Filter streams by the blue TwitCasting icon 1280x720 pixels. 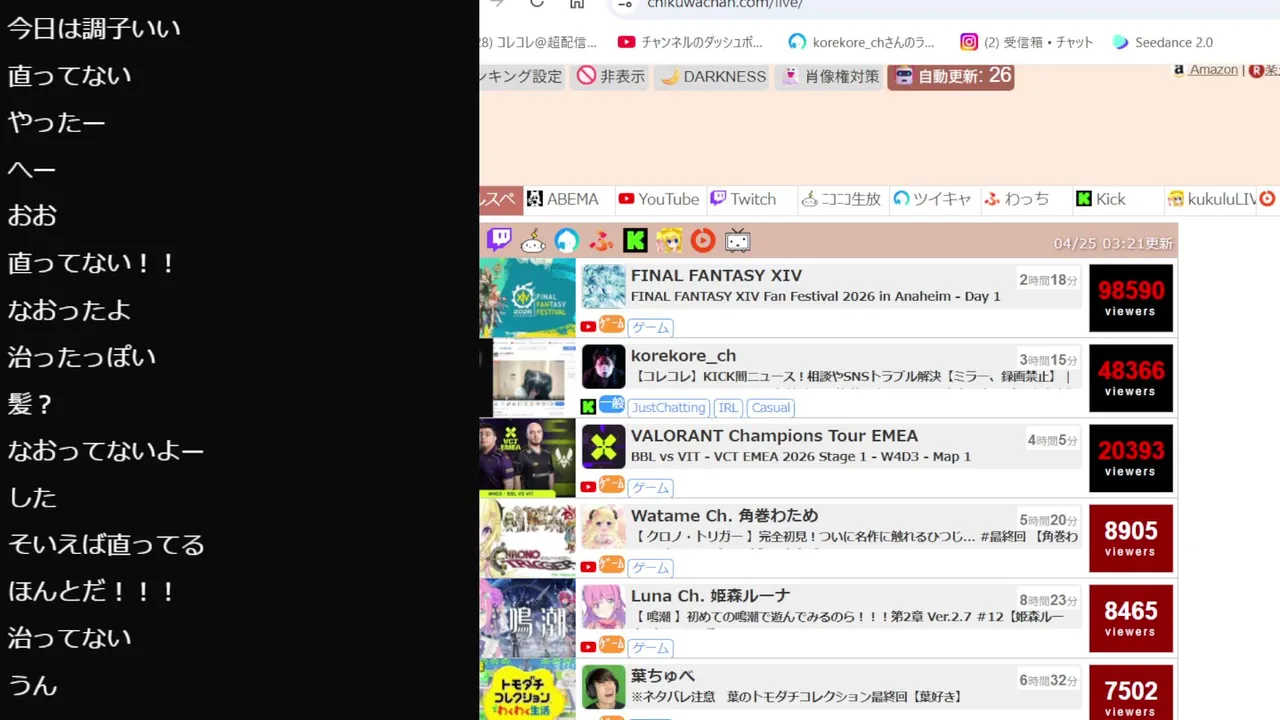click(x=567, y=240)
